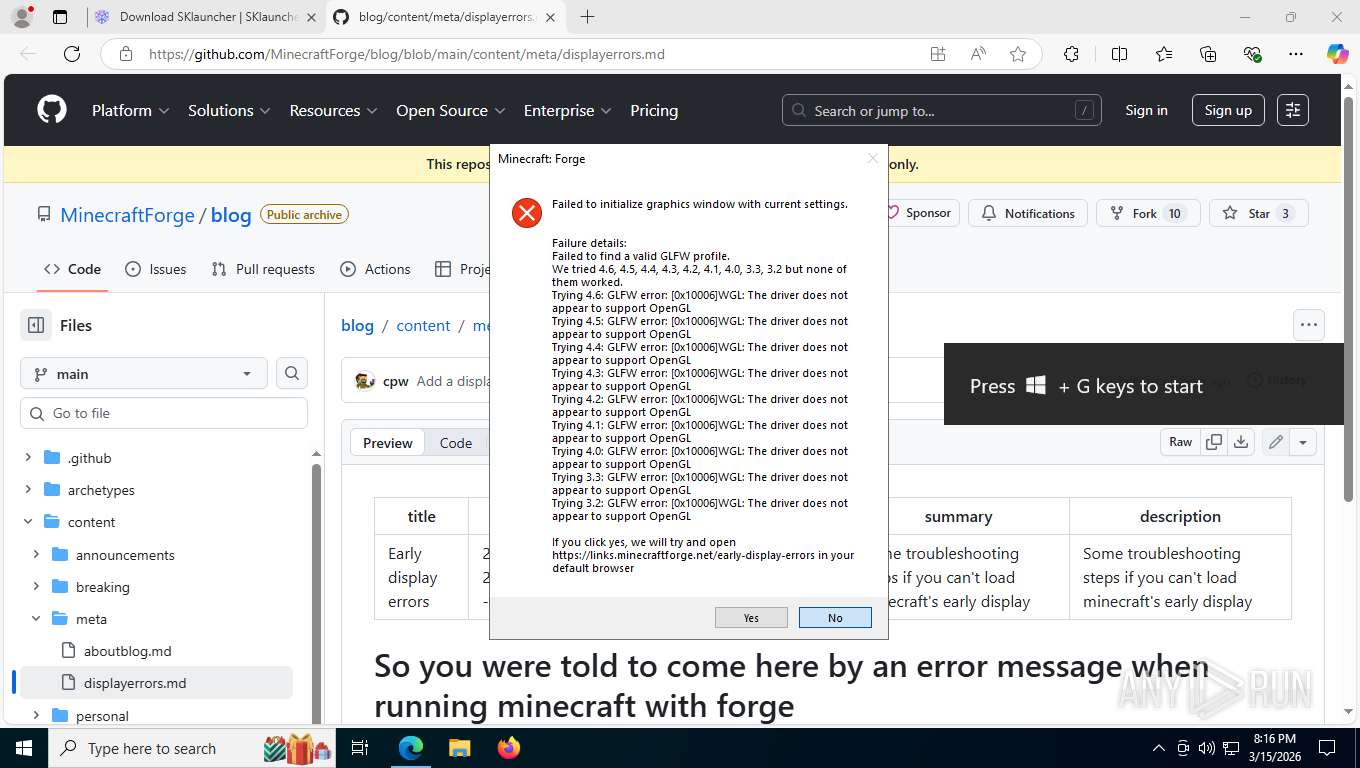Expand the .github folder

click(x=28, y=458)
